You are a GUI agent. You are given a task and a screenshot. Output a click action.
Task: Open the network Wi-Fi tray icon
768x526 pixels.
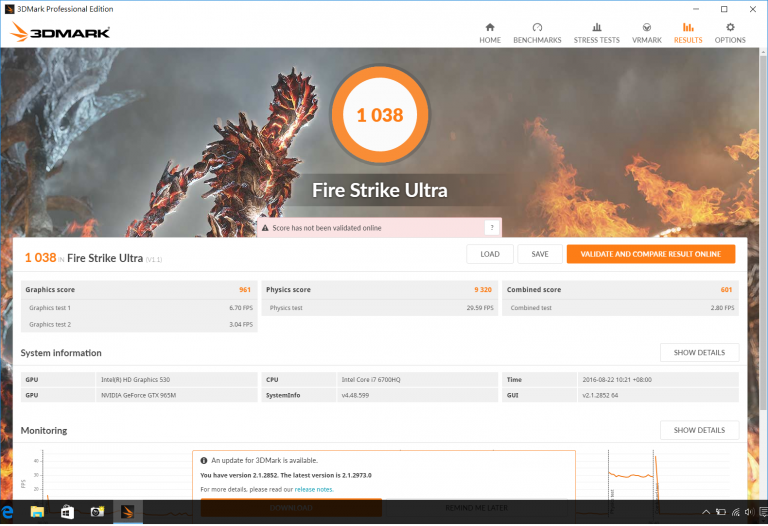pyautogui.click(x=735, y=512)
